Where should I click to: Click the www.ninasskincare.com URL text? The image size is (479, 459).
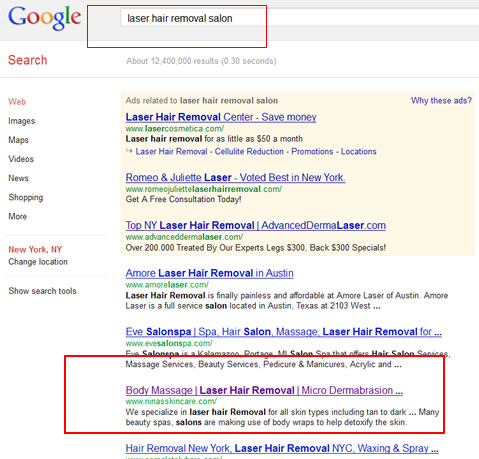click(x=171, y=401)
